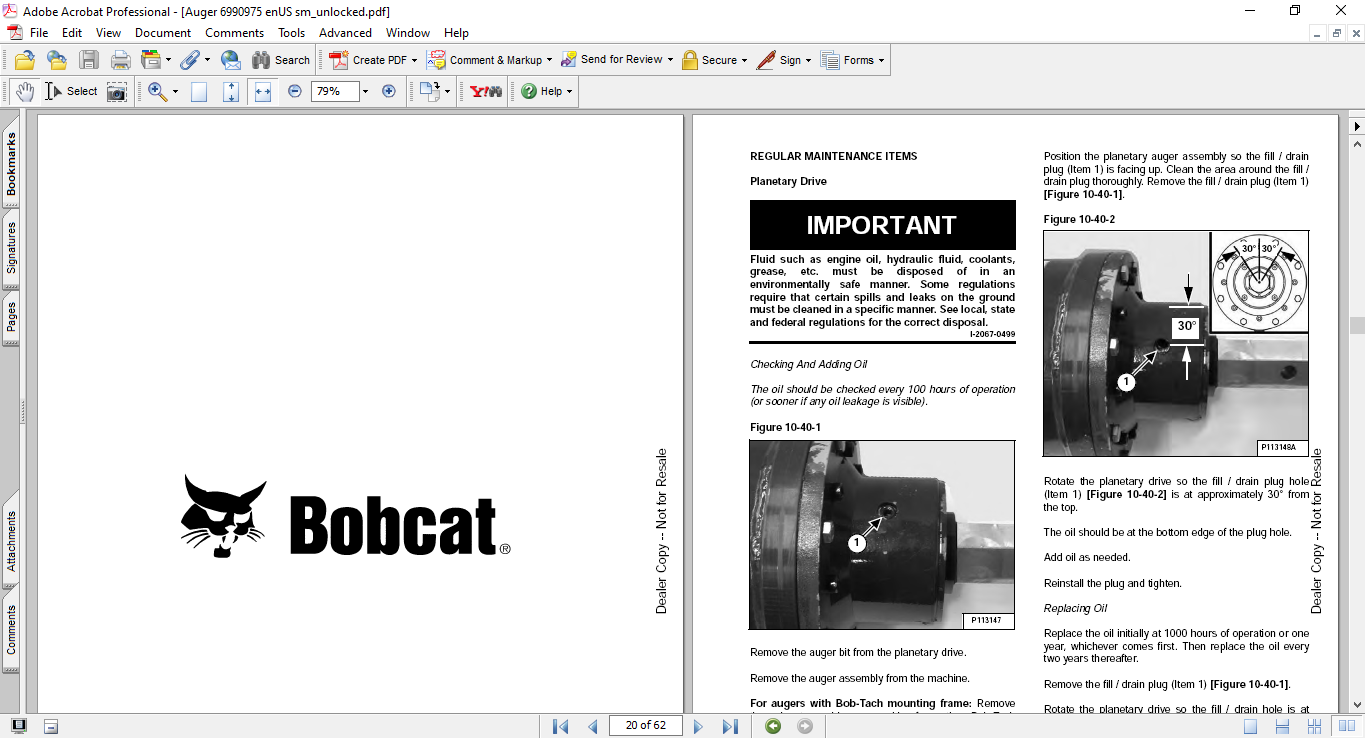Set view to Actual Size
The image size is (1365, 738).
(199, 91)
